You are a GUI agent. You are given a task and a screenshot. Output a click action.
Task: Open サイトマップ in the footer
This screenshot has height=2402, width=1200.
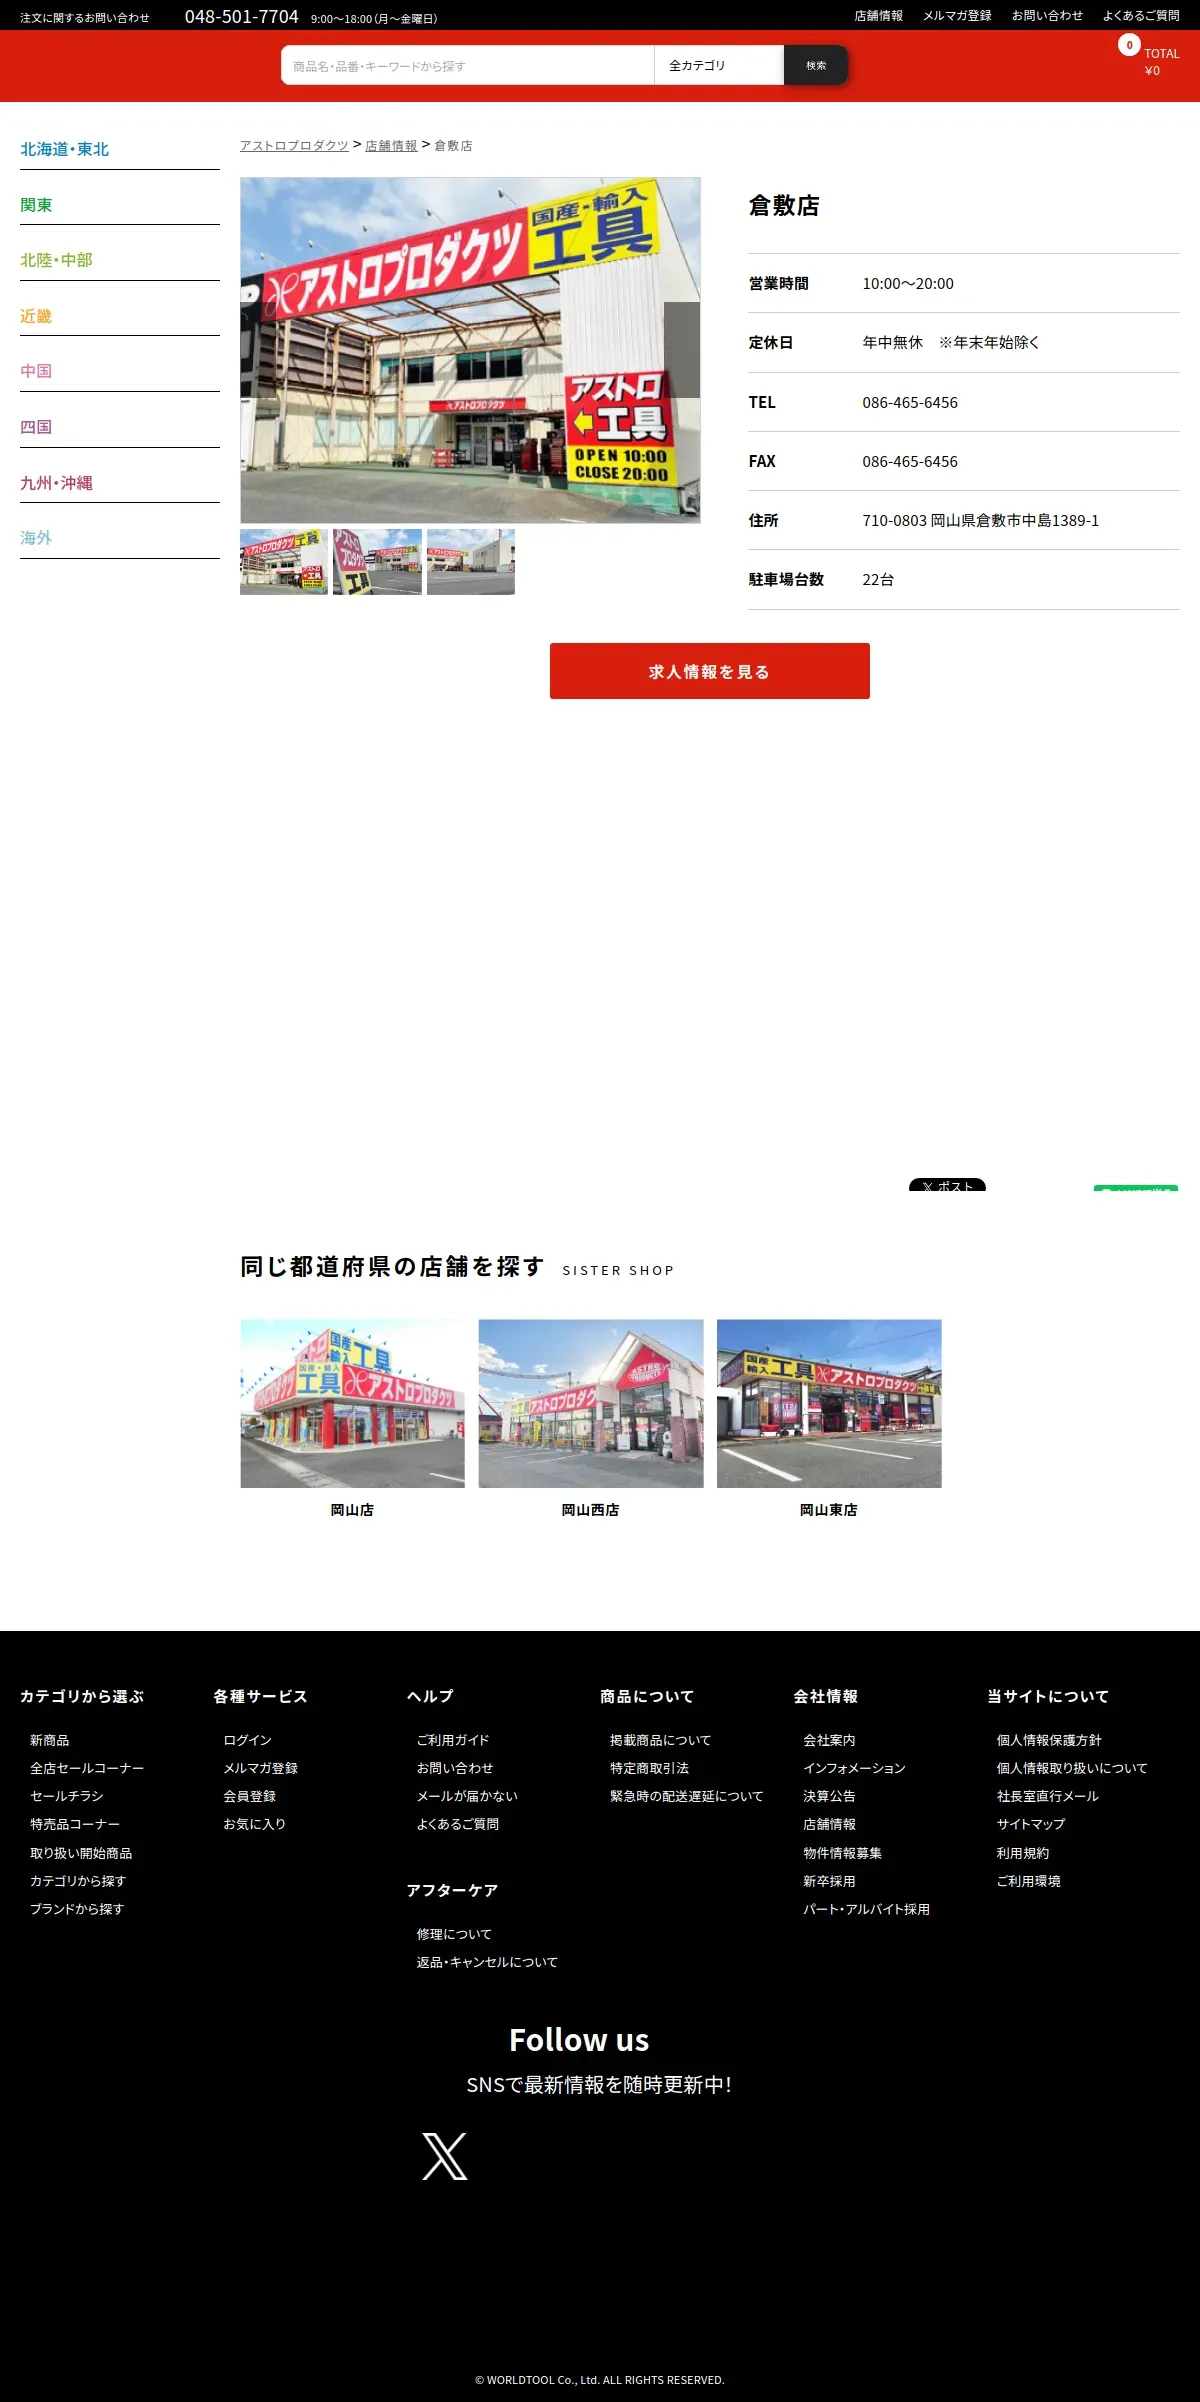tap(1031, 1824)
